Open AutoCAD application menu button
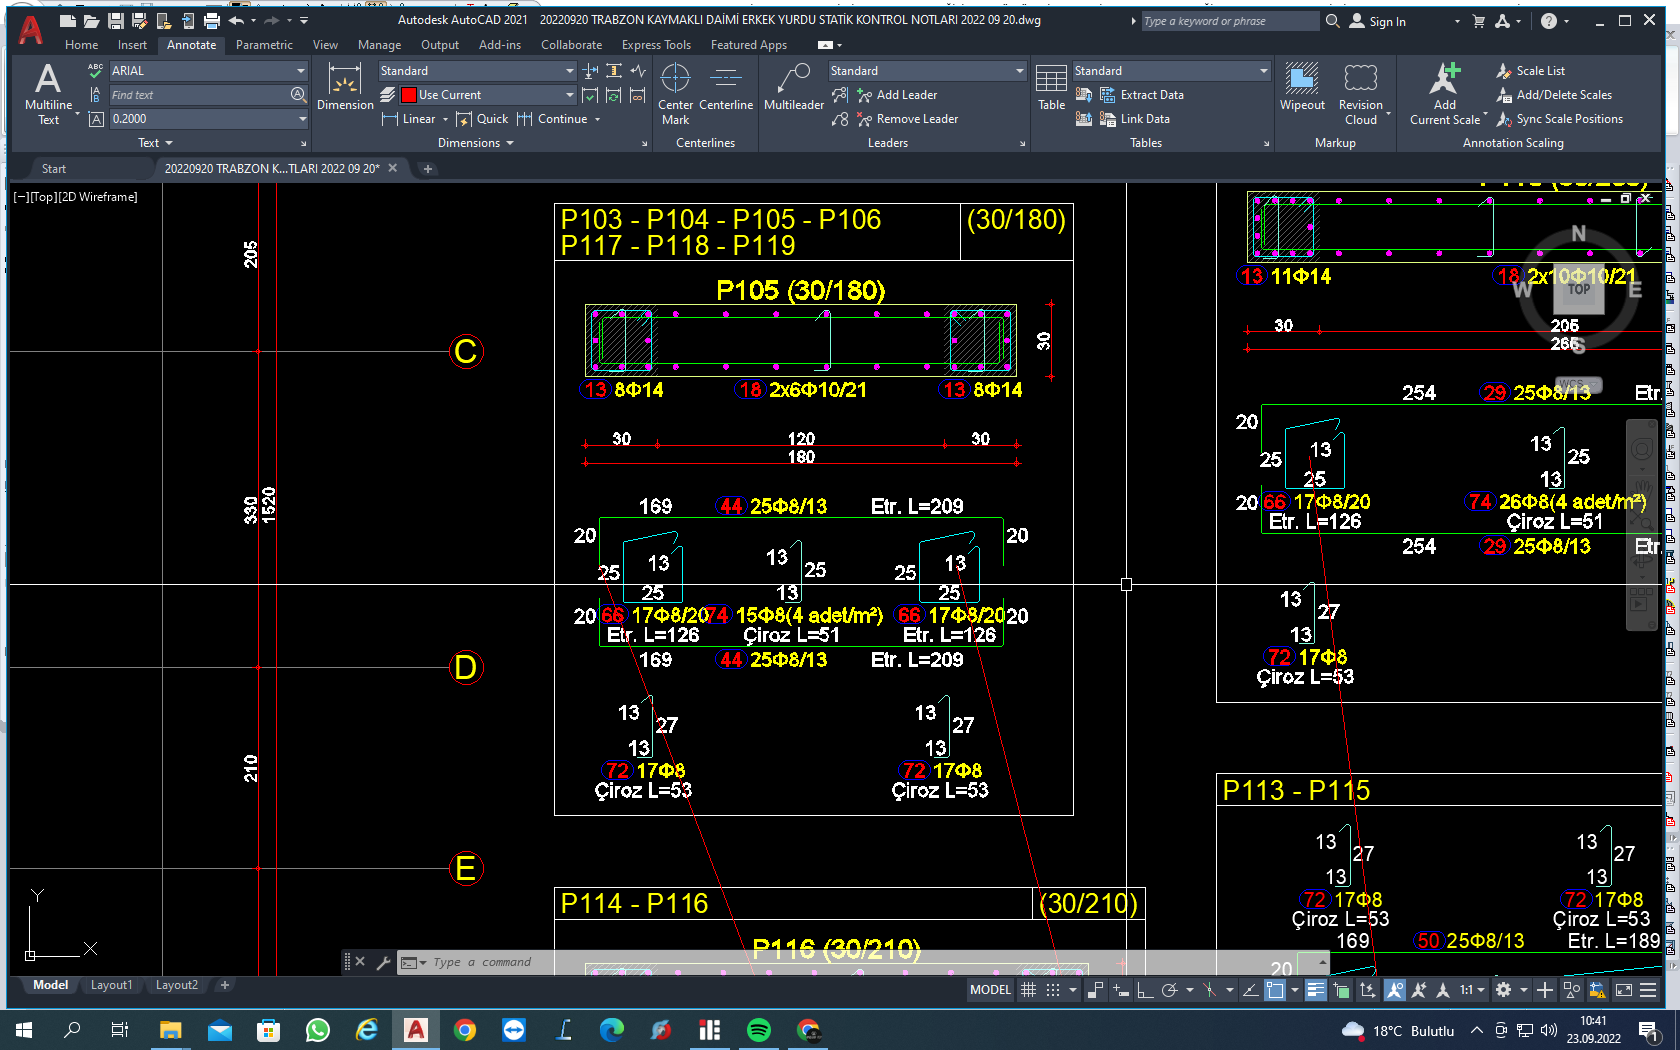This screenshot has height=1050, width=1680. coord(31,29)
